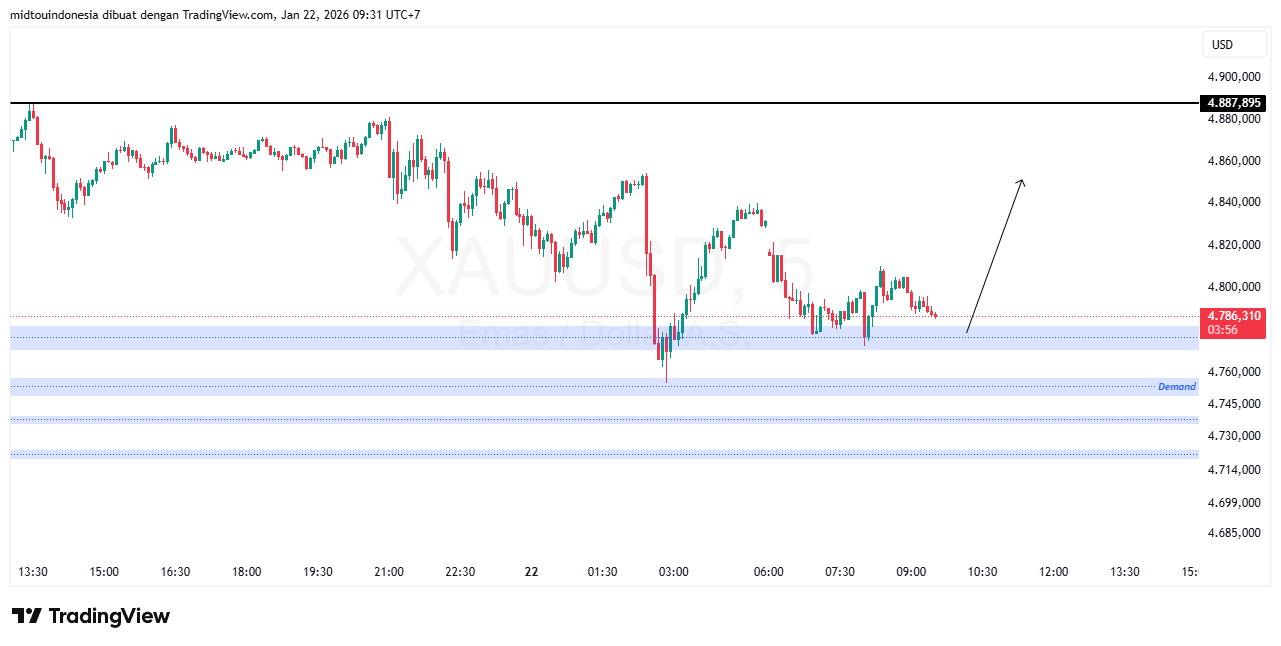1281x646 pixels.
Task: Select the upward trend arrow drawing
Action: point(995,255)
